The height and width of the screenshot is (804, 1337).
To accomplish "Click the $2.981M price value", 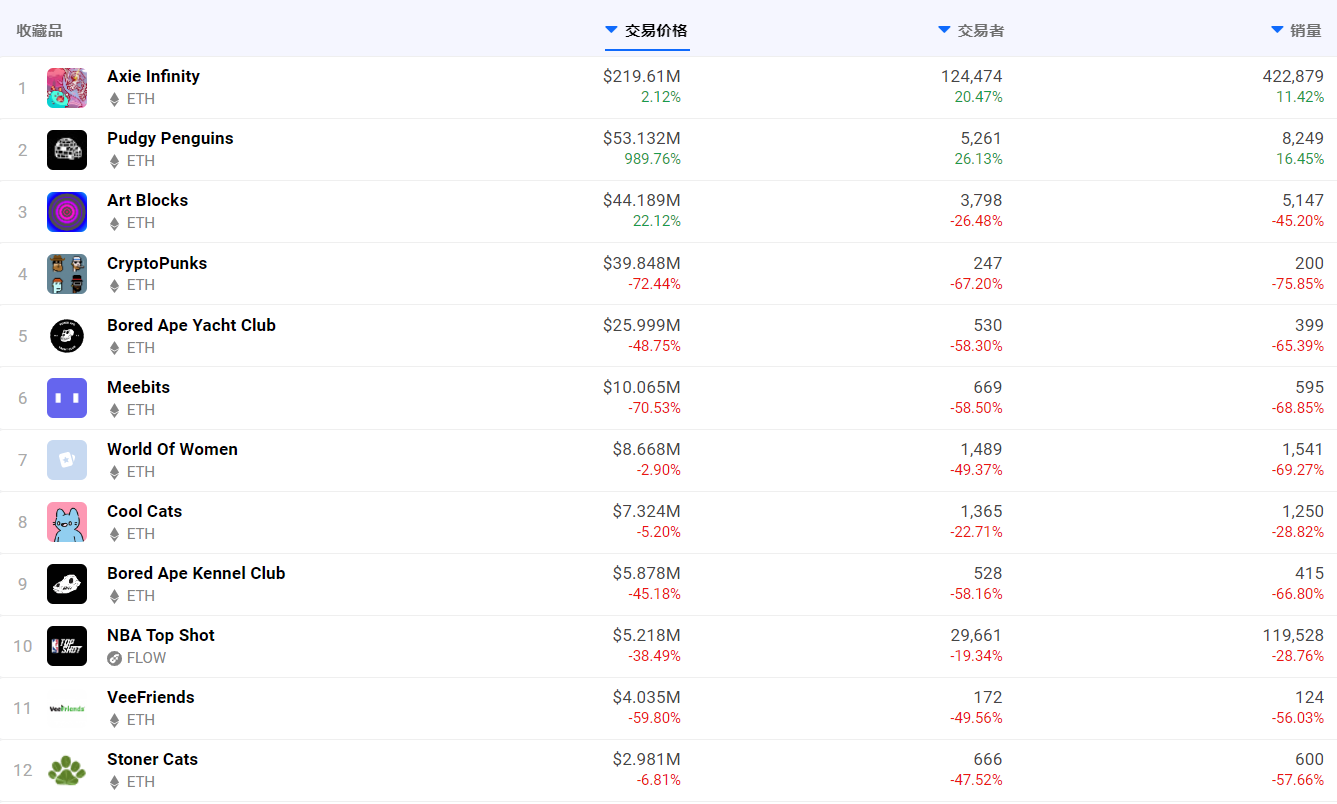I will pos(647,759).
